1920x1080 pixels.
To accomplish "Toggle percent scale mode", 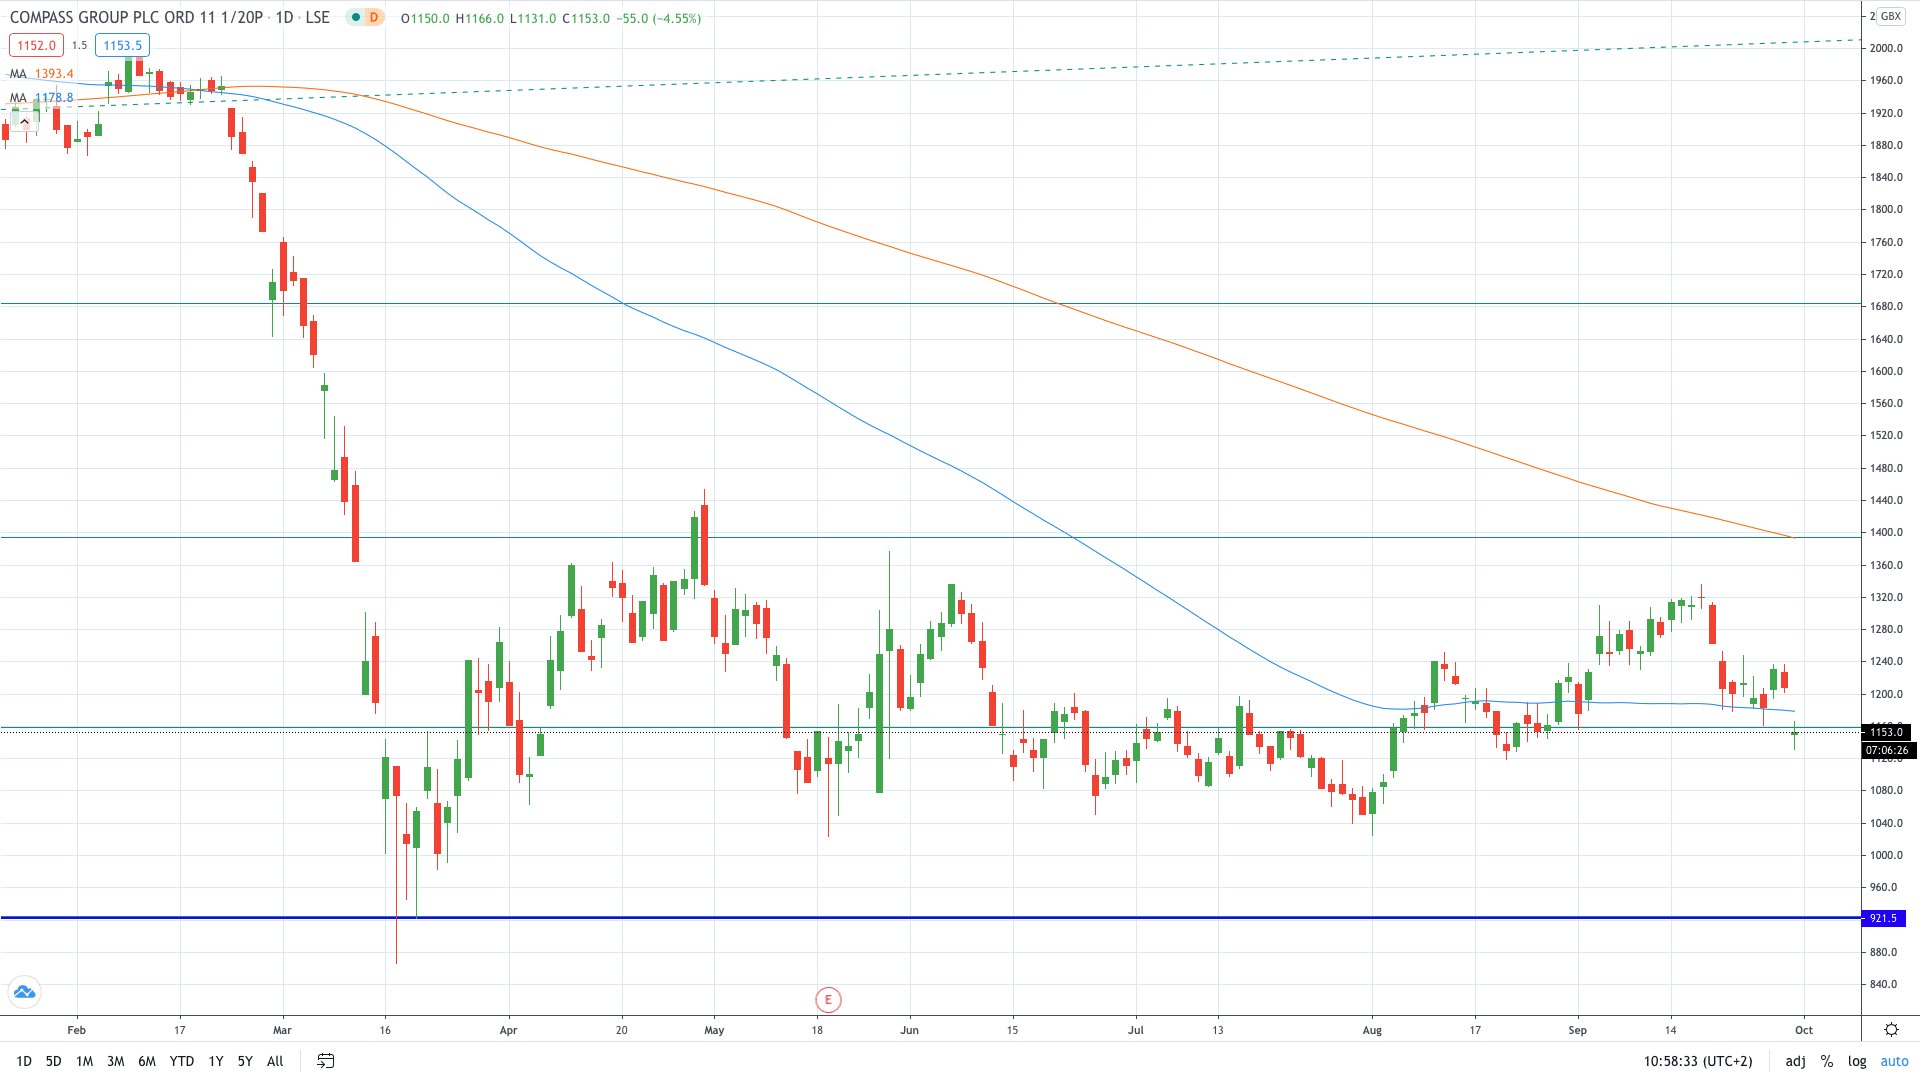I will click(x=1827, y=1061).
